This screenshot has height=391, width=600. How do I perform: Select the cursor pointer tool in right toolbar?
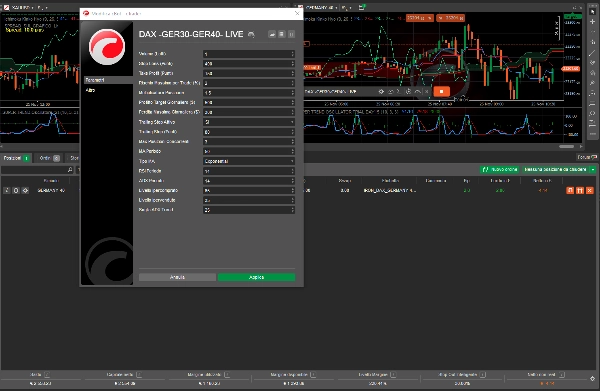pyautogui.click(x=593, y=12)
